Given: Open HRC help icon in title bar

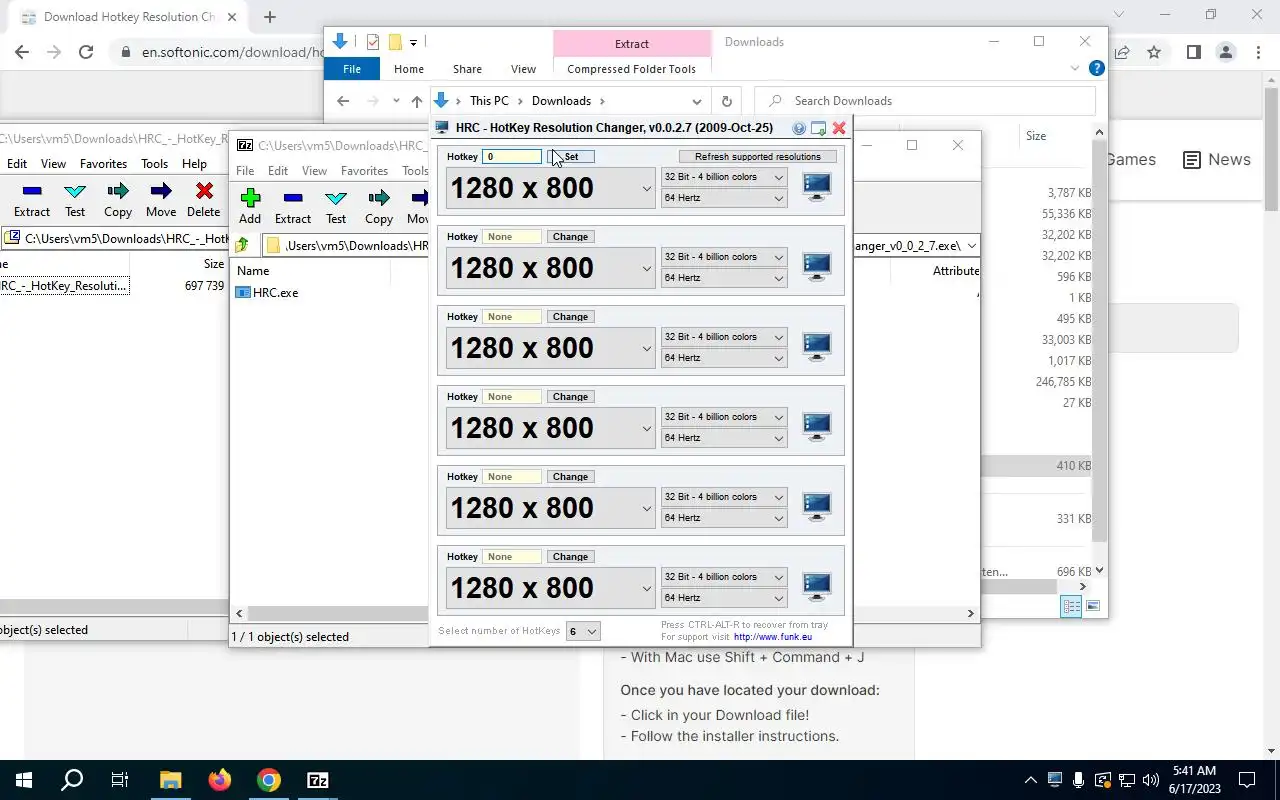Looking at the screenshot, I should (798, 128).
